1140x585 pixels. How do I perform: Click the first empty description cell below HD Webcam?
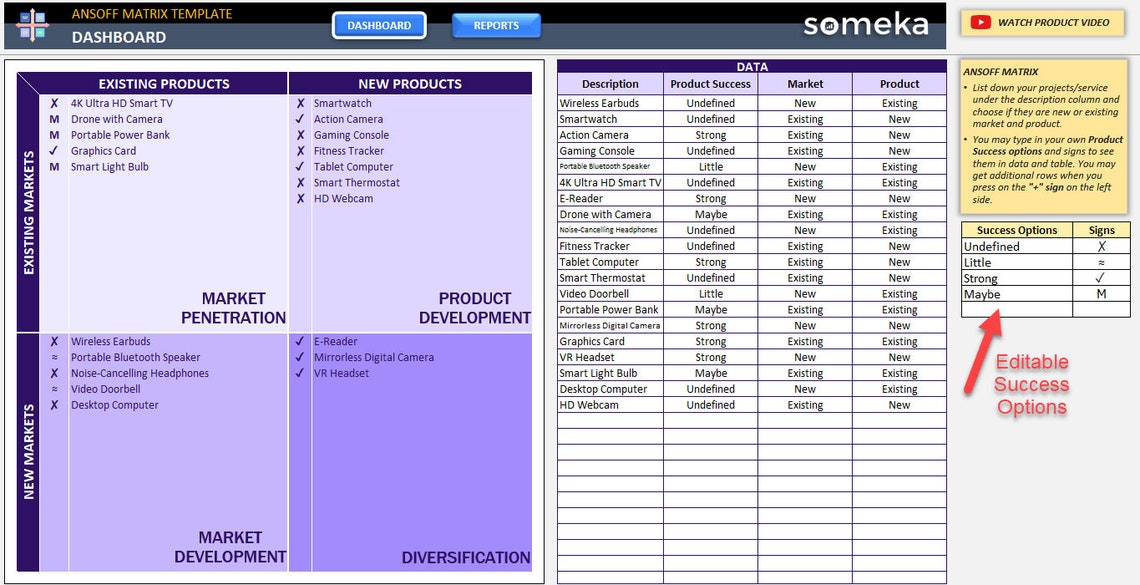click(x=610, y=421)
